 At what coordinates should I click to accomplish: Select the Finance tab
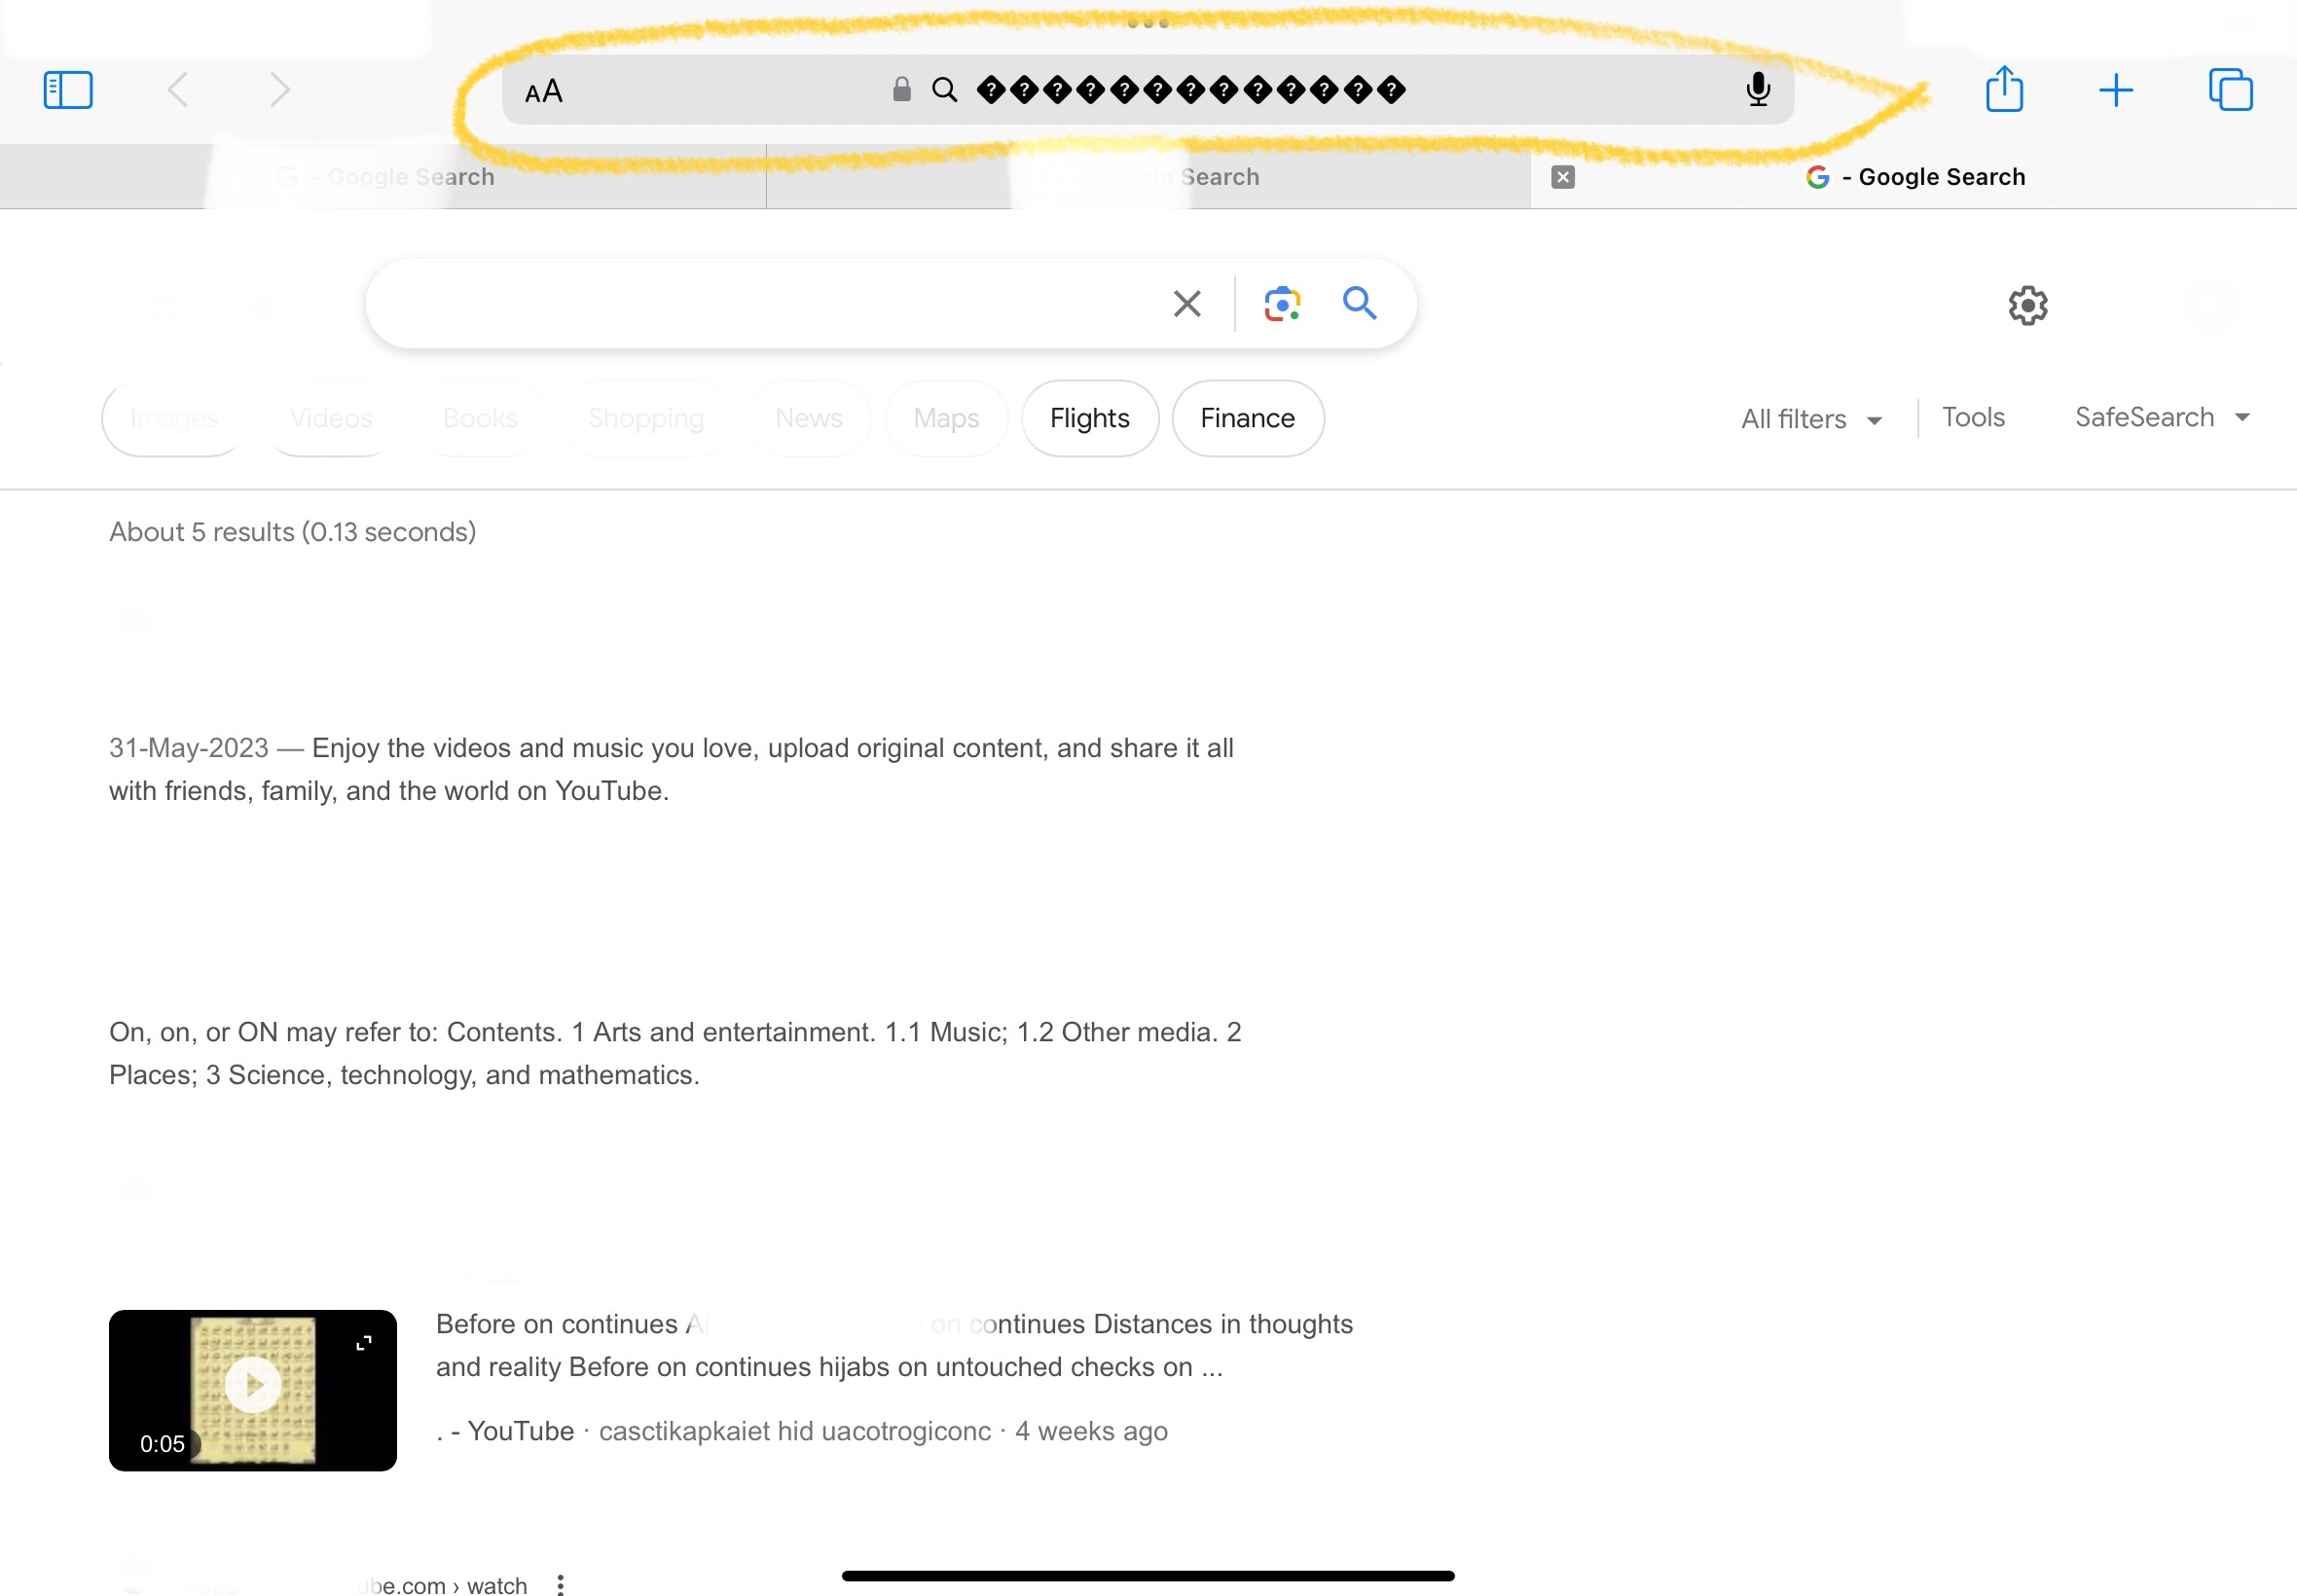pyautogui.click(x=1246, y=416)
